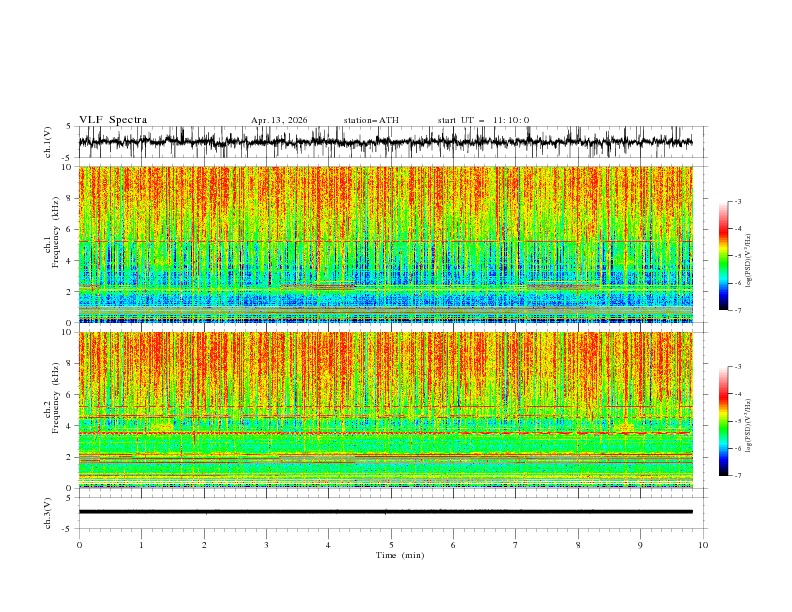Click time axis tick label '7'
The width and height of the screenshot is (792, 612).
[x=516, y=545]
